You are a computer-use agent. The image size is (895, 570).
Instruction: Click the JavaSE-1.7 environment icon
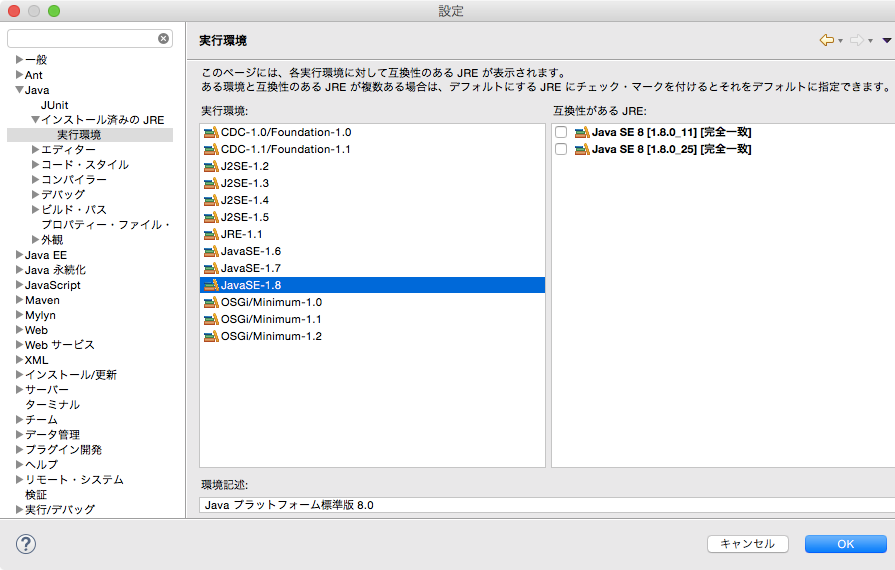211,268
